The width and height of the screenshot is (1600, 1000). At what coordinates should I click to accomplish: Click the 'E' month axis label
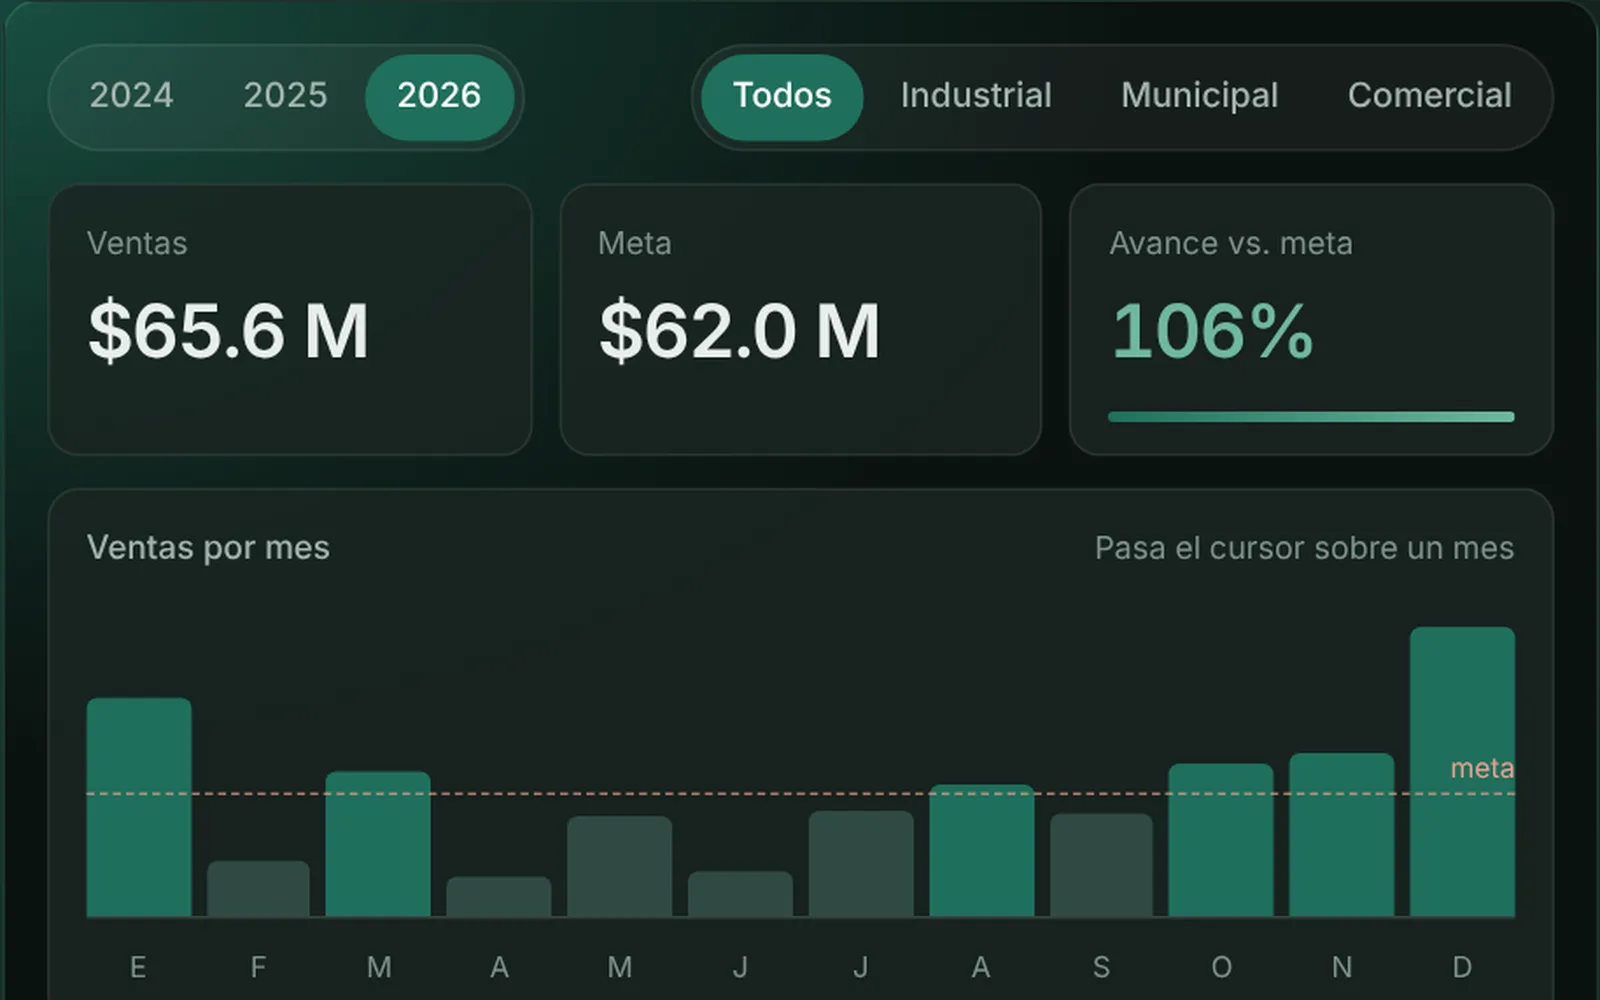(138, 967)
